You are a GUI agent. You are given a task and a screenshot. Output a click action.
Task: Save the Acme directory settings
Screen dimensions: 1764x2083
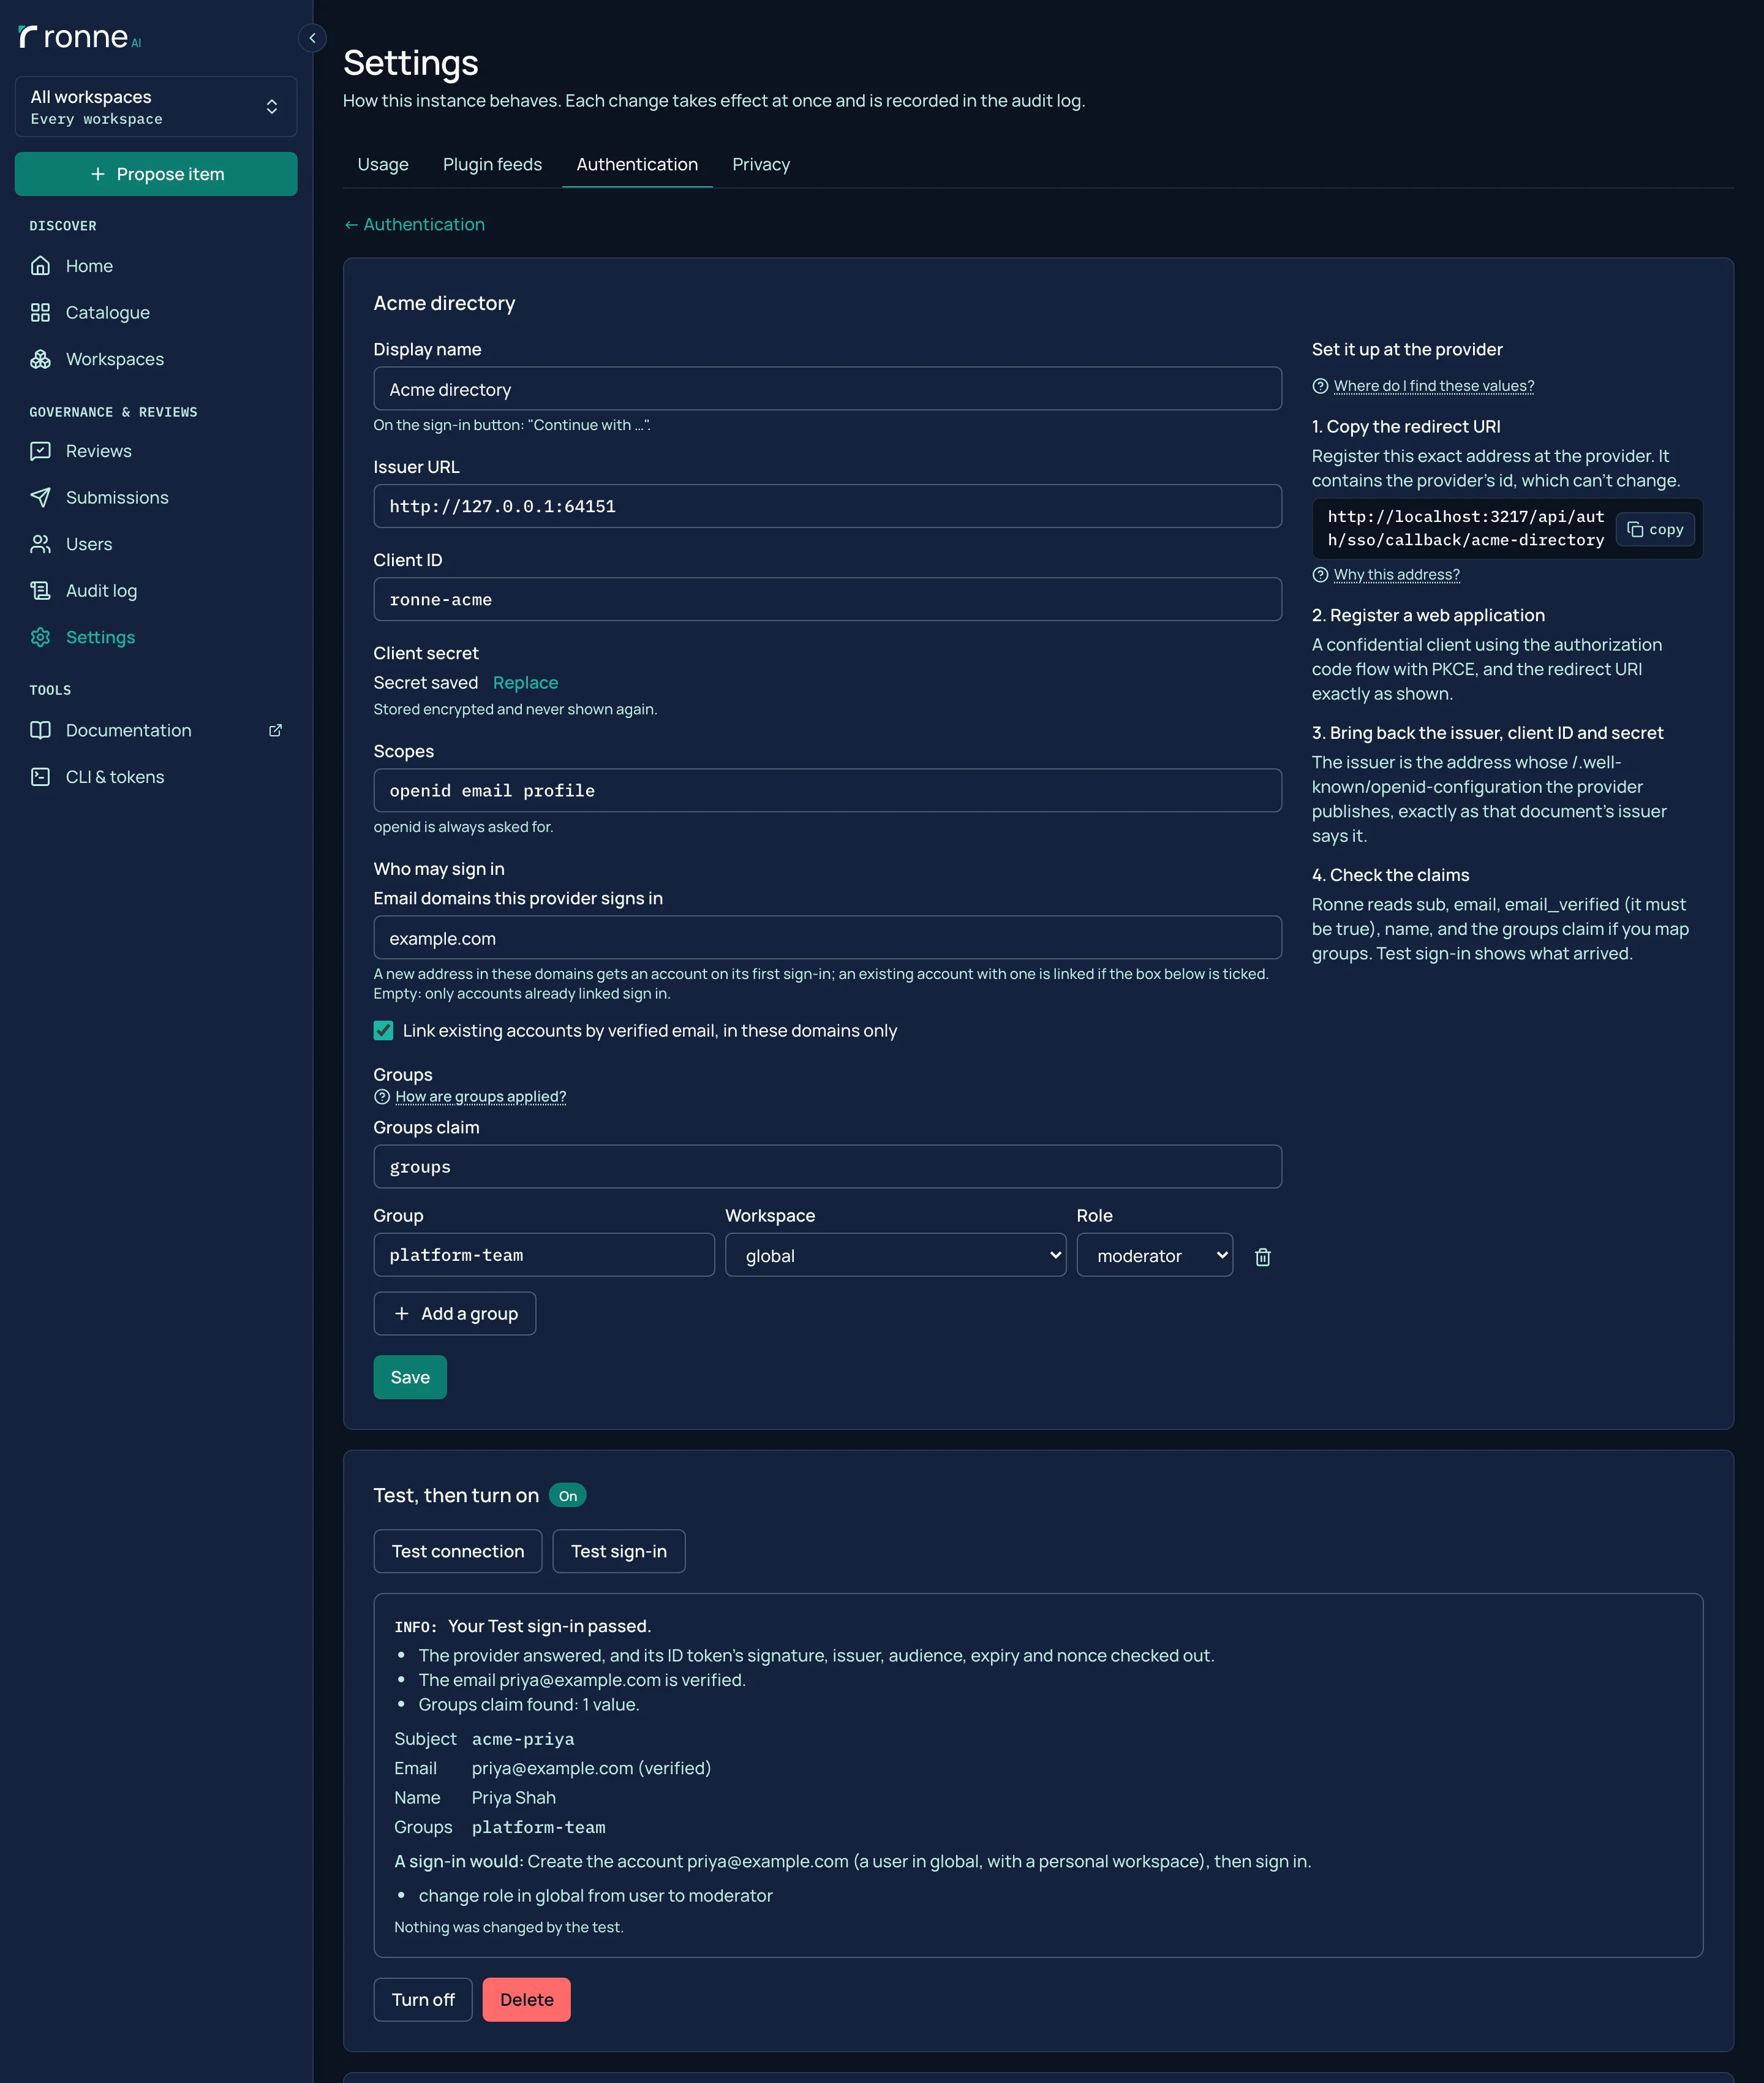410,1377
